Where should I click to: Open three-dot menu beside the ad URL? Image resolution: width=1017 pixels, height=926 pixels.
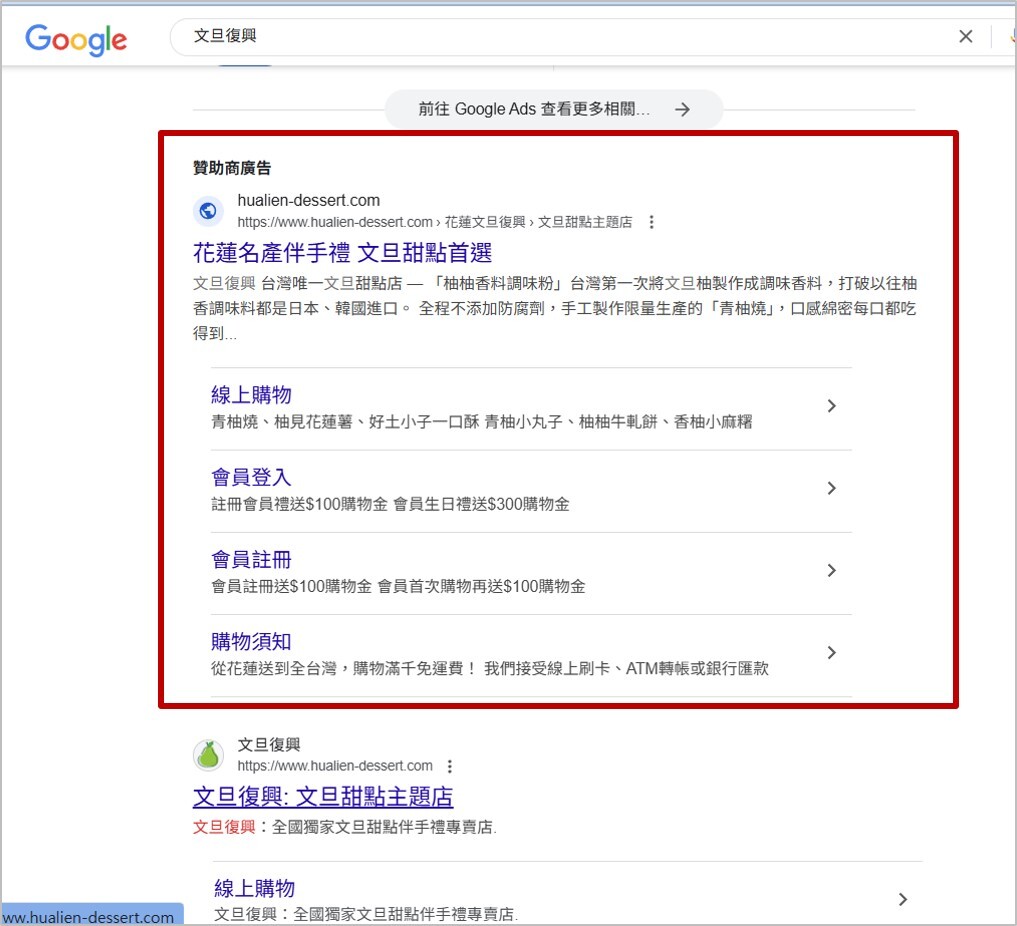point(652,222)
